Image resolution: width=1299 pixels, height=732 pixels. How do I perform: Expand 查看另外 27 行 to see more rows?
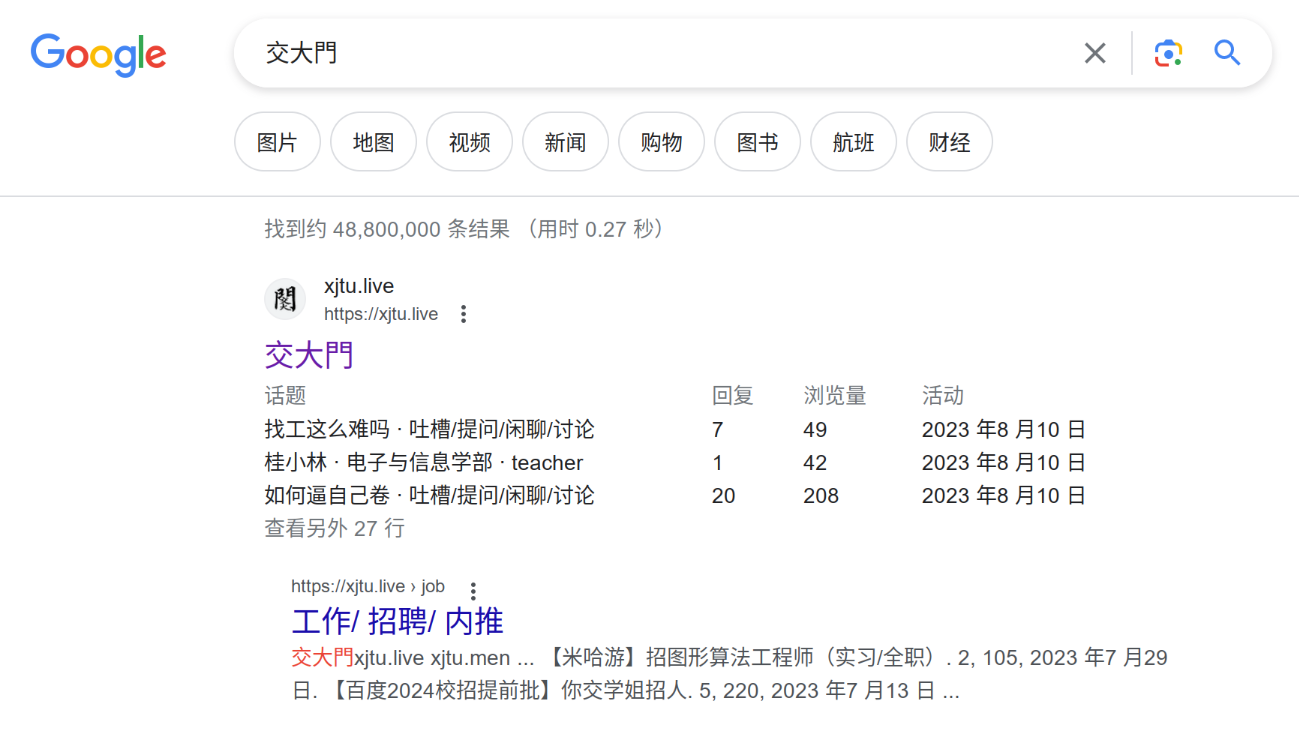[334, 528]
